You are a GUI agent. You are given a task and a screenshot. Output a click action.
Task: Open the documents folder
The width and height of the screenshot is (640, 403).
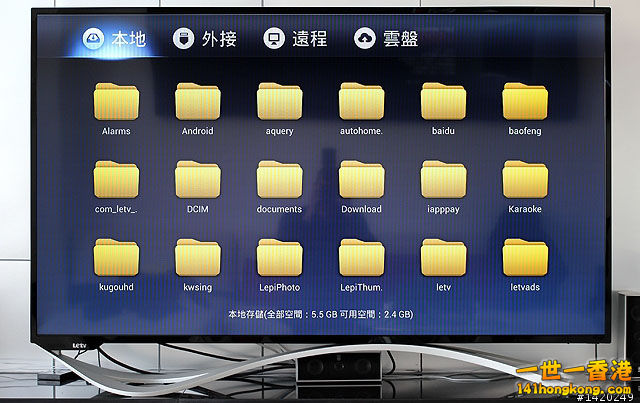280,180
